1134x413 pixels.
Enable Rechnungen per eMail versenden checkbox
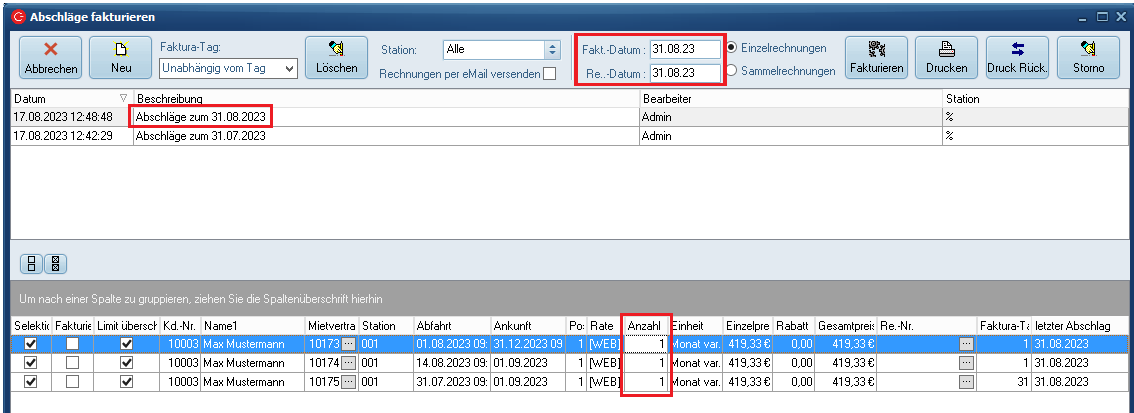click(549, 74)
